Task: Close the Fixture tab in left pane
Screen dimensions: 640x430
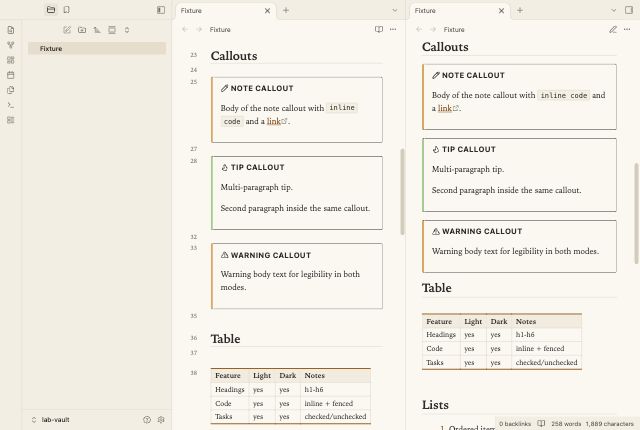Action: (x=267, y=11)
